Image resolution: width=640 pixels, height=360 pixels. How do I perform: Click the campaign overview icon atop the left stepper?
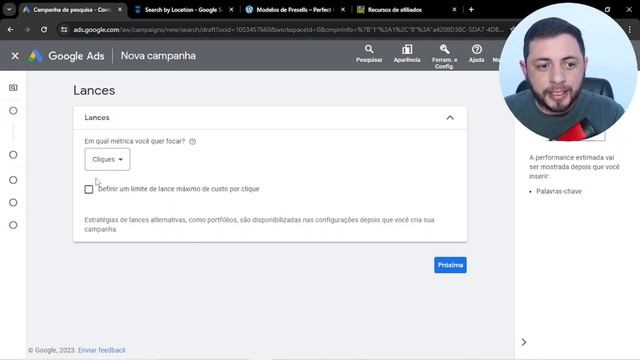click(x=13, y=88)
